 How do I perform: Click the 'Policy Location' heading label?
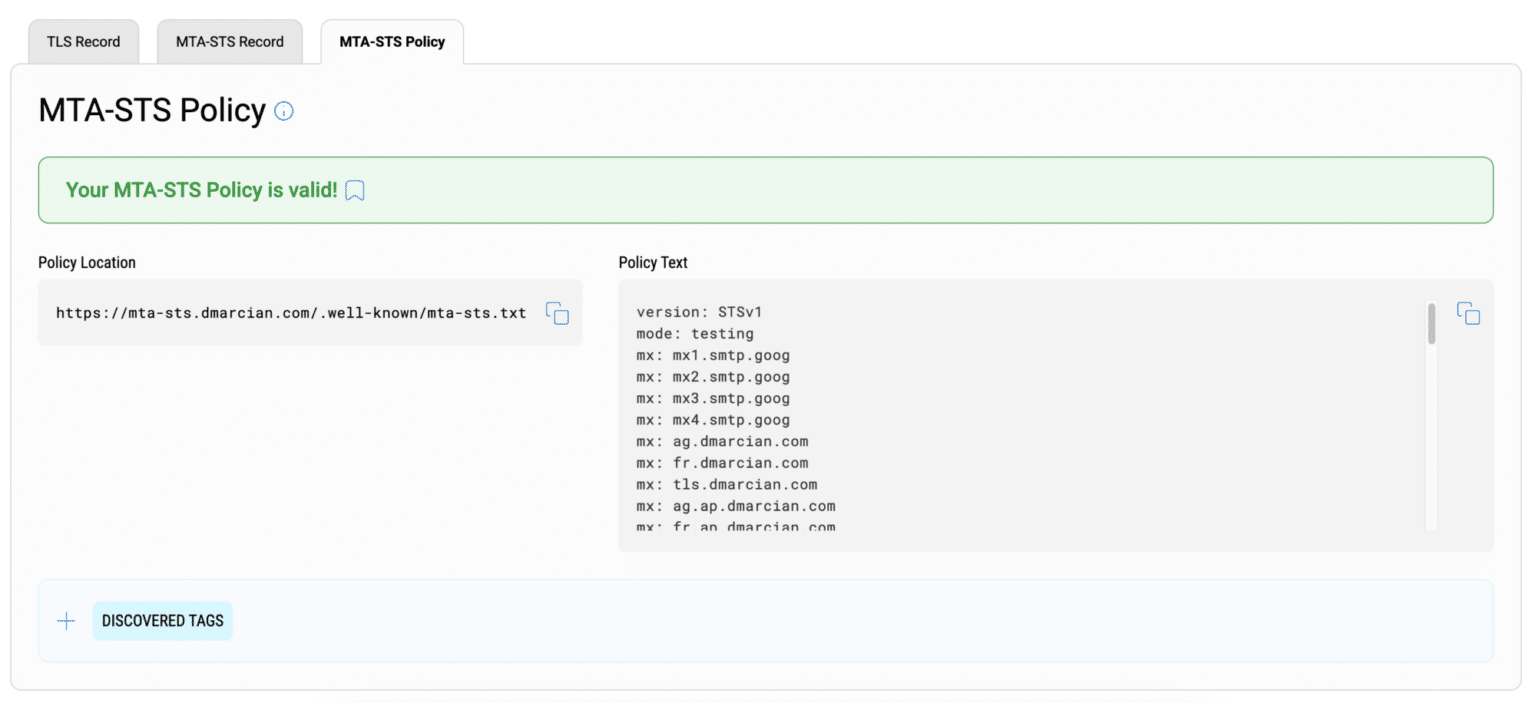coord(87,263)
